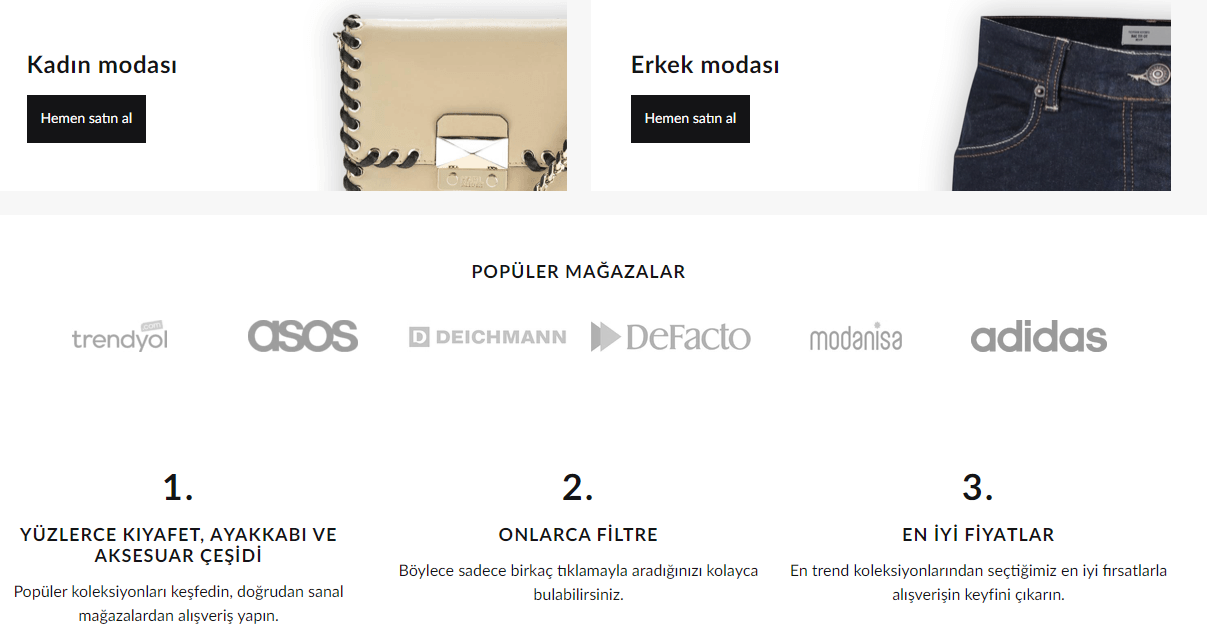
Task: Visit the DeFacto store logo
Action: point(670,337)
